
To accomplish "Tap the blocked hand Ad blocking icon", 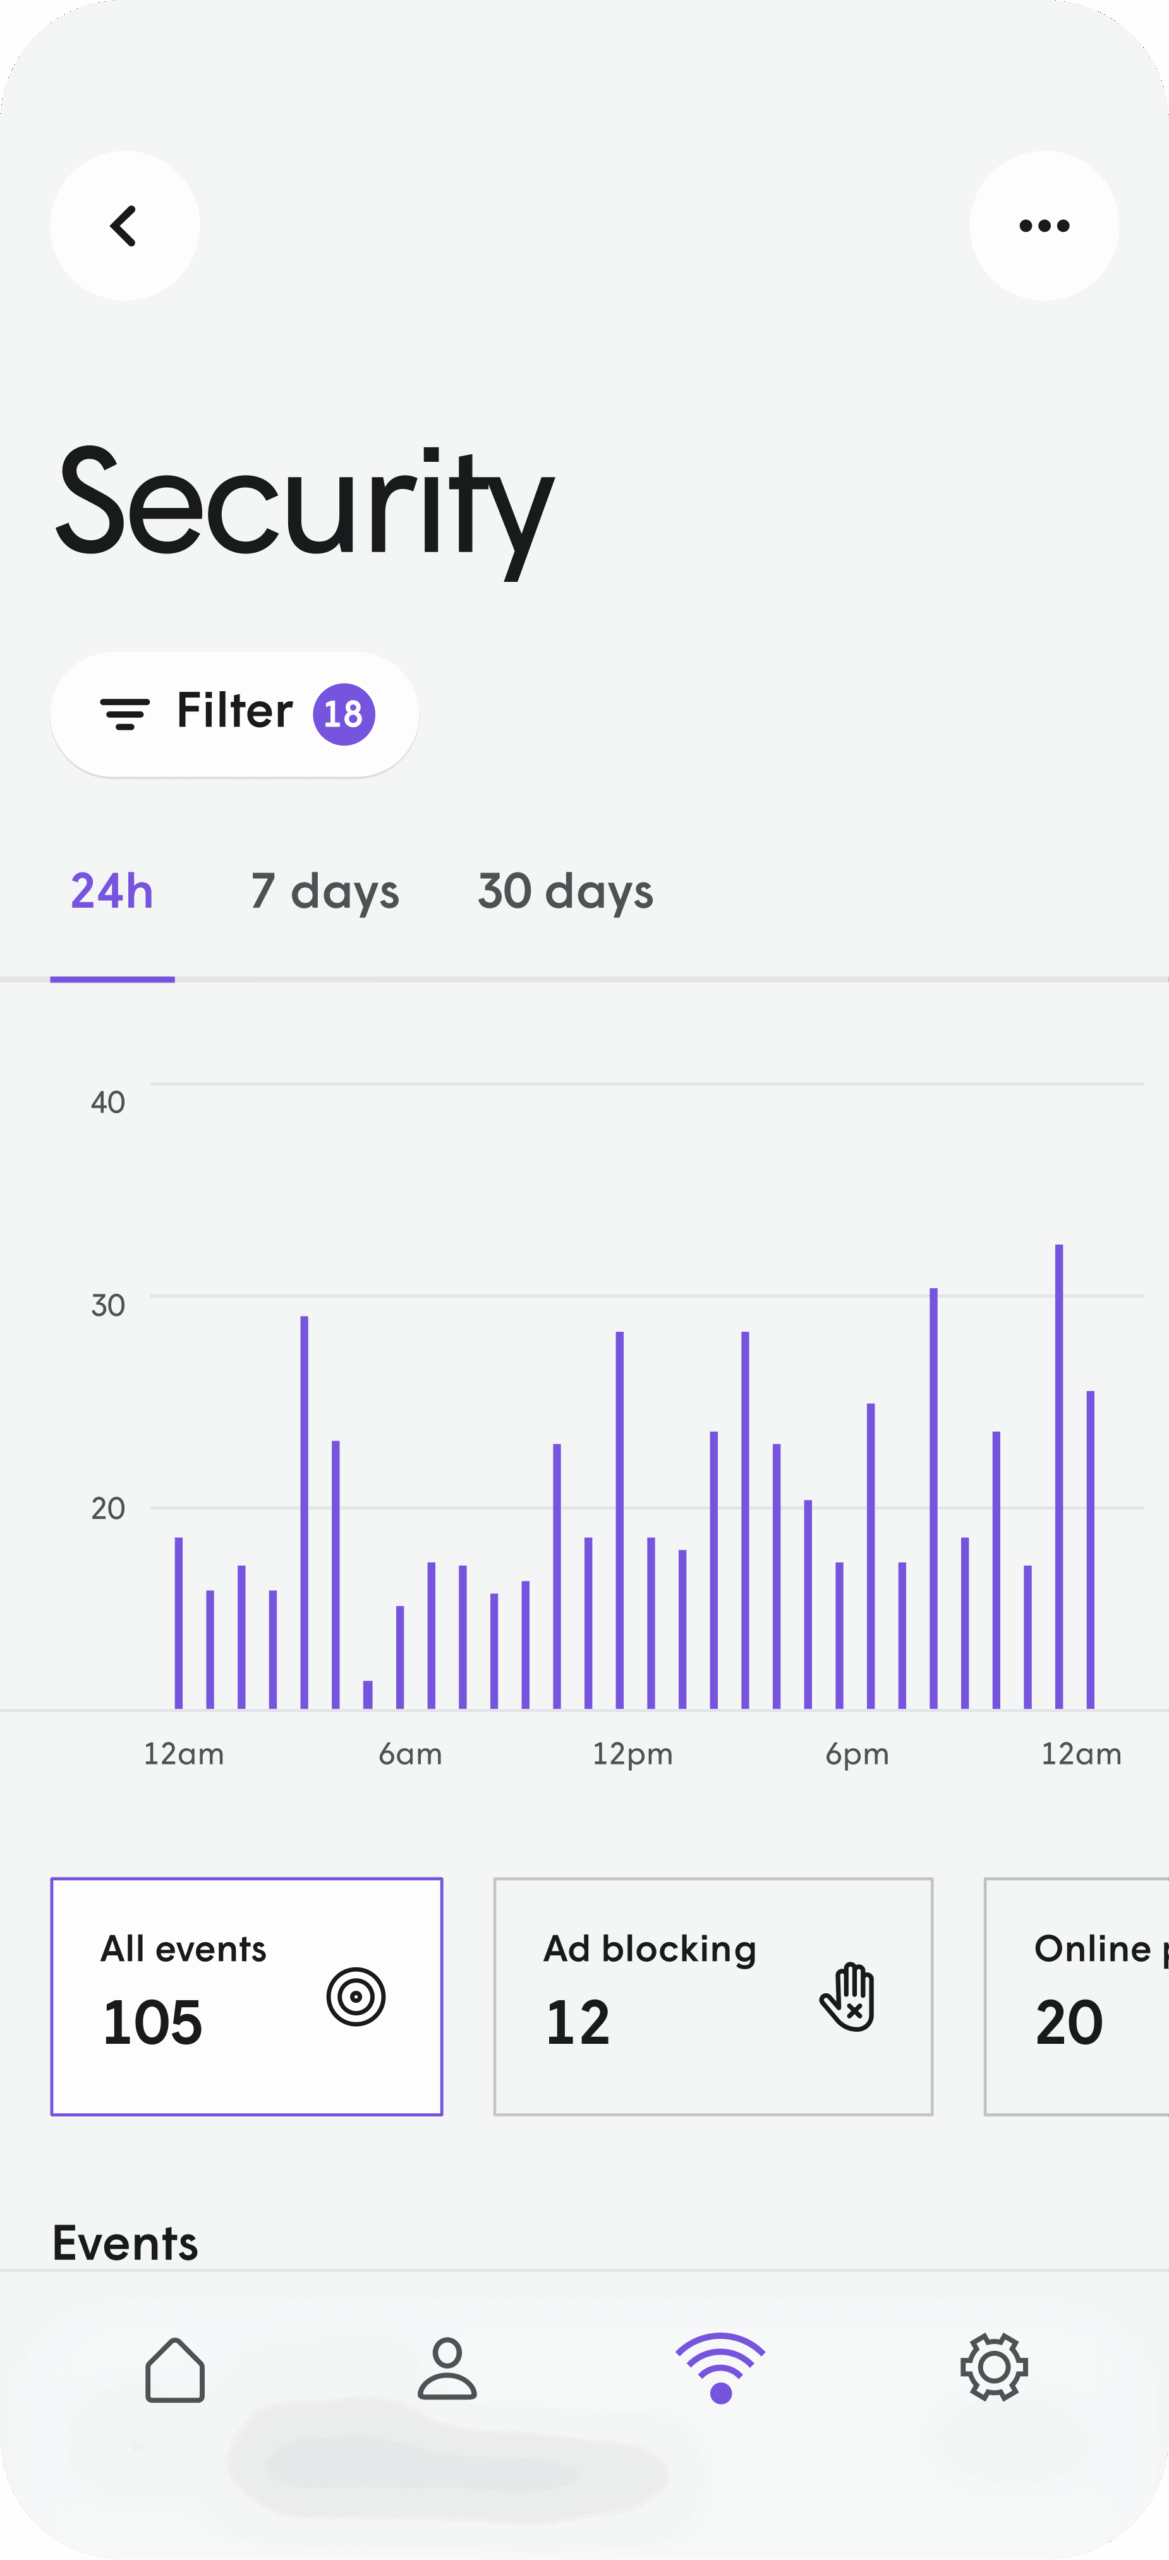I will click(x=848, y=1997).
